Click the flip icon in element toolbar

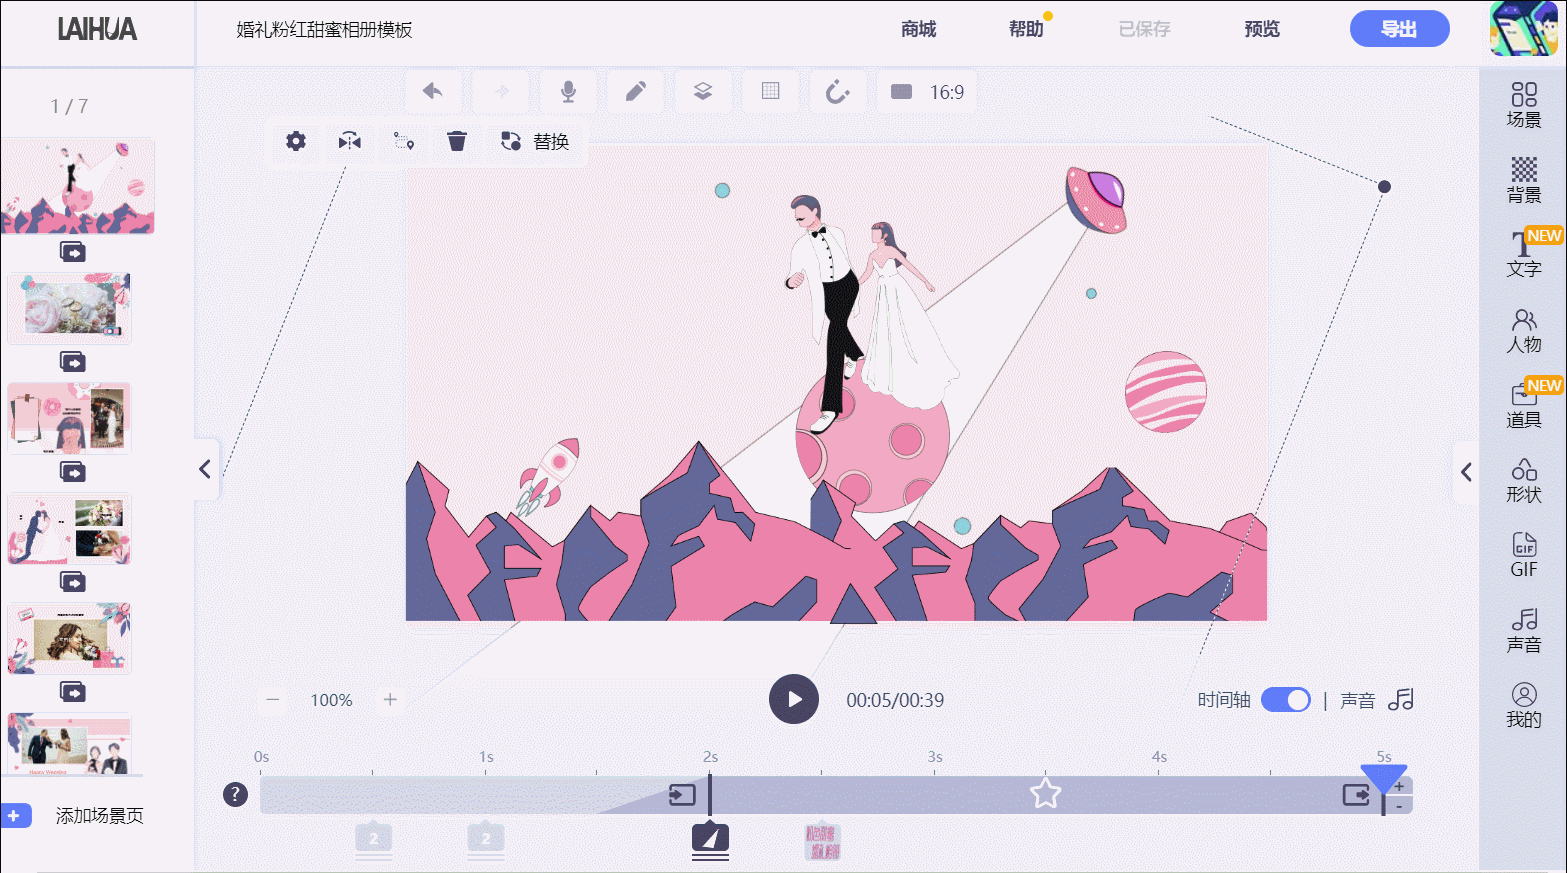click(349, 142)
